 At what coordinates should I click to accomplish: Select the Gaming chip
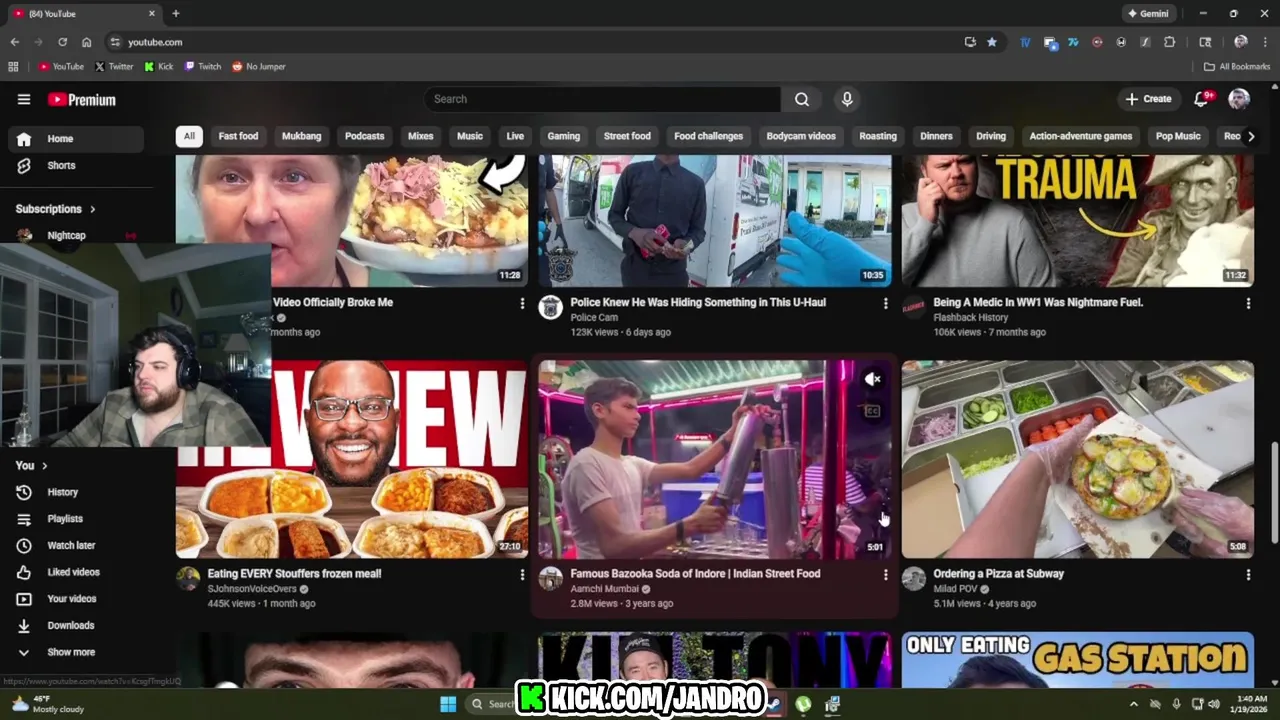(x=563, y=136)
